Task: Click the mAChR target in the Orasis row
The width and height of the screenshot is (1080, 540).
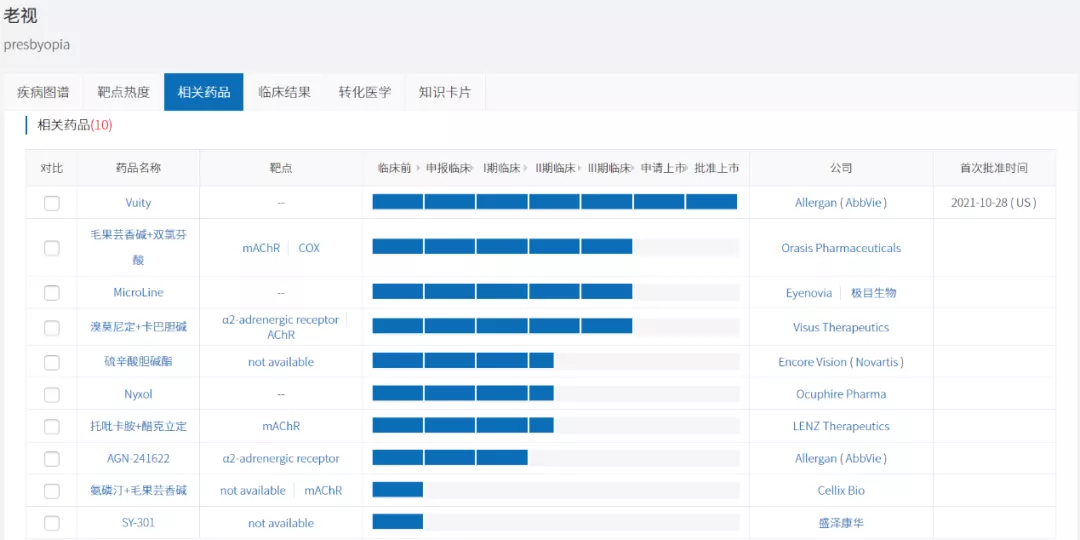Action: point(261,248)
